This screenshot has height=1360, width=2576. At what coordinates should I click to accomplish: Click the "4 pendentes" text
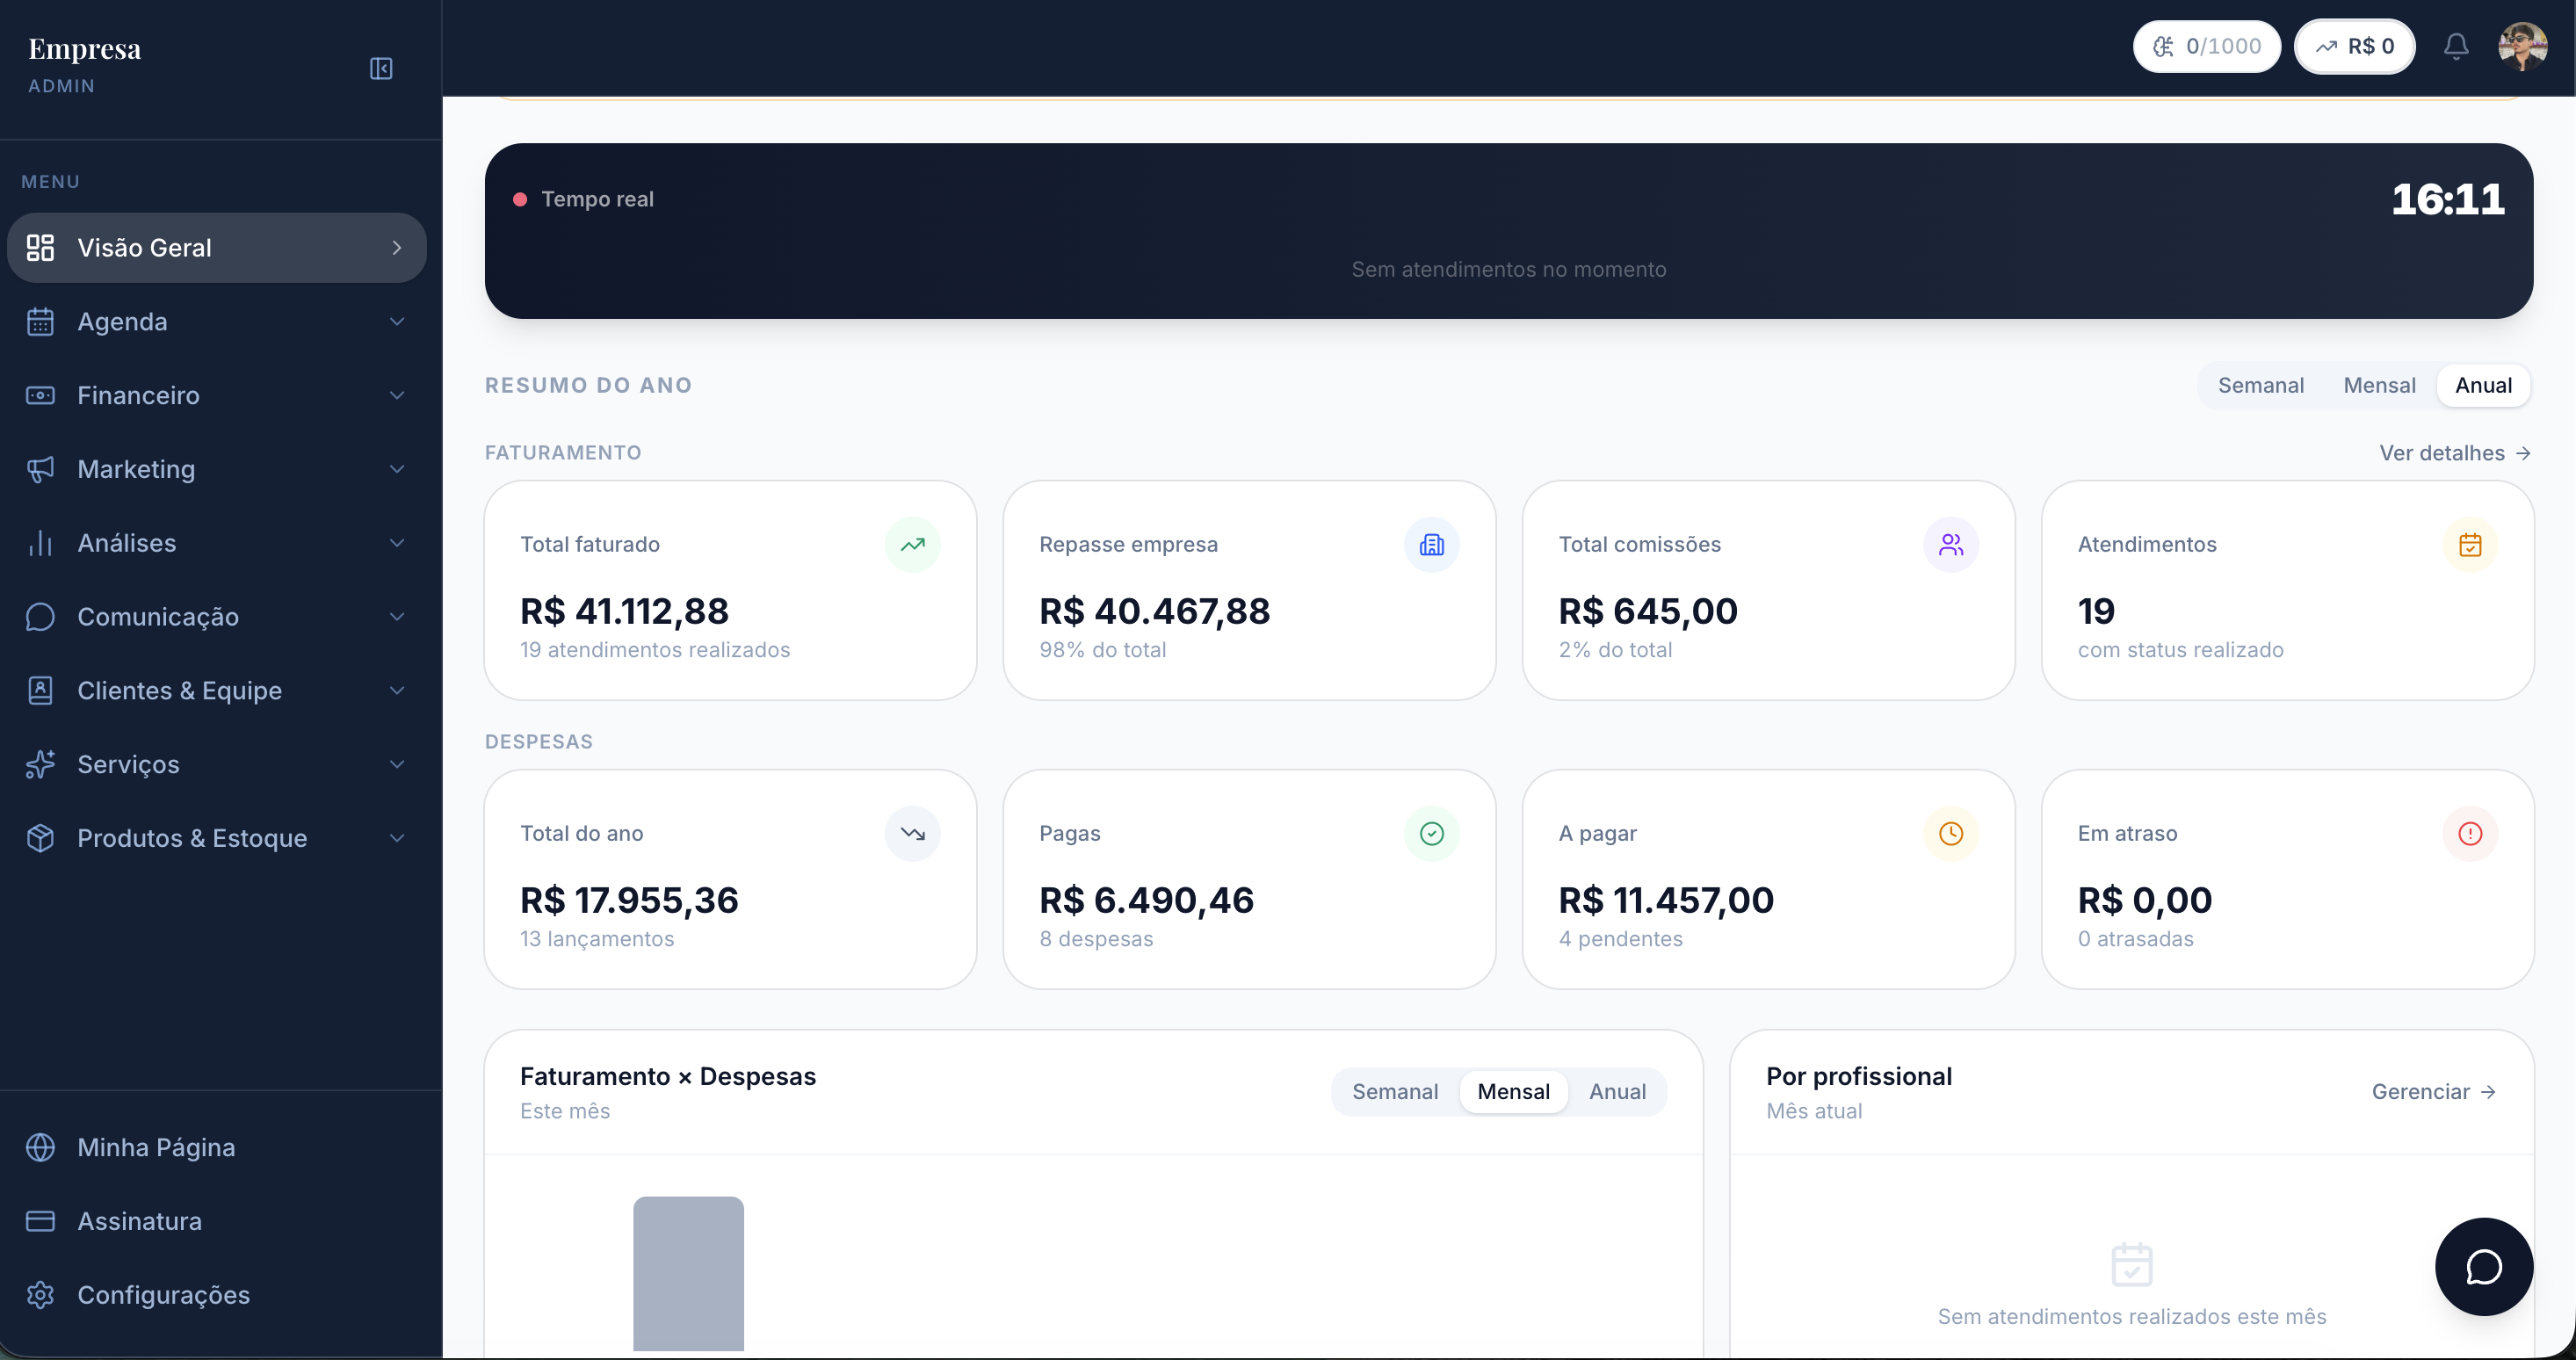(x=1620, y=939)
